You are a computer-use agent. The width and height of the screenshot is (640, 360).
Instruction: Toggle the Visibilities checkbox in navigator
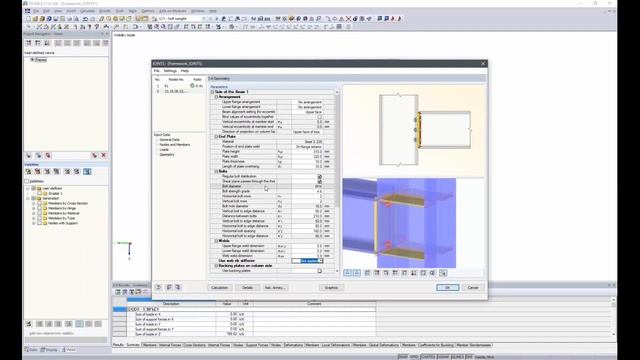[x=27, y=181]
